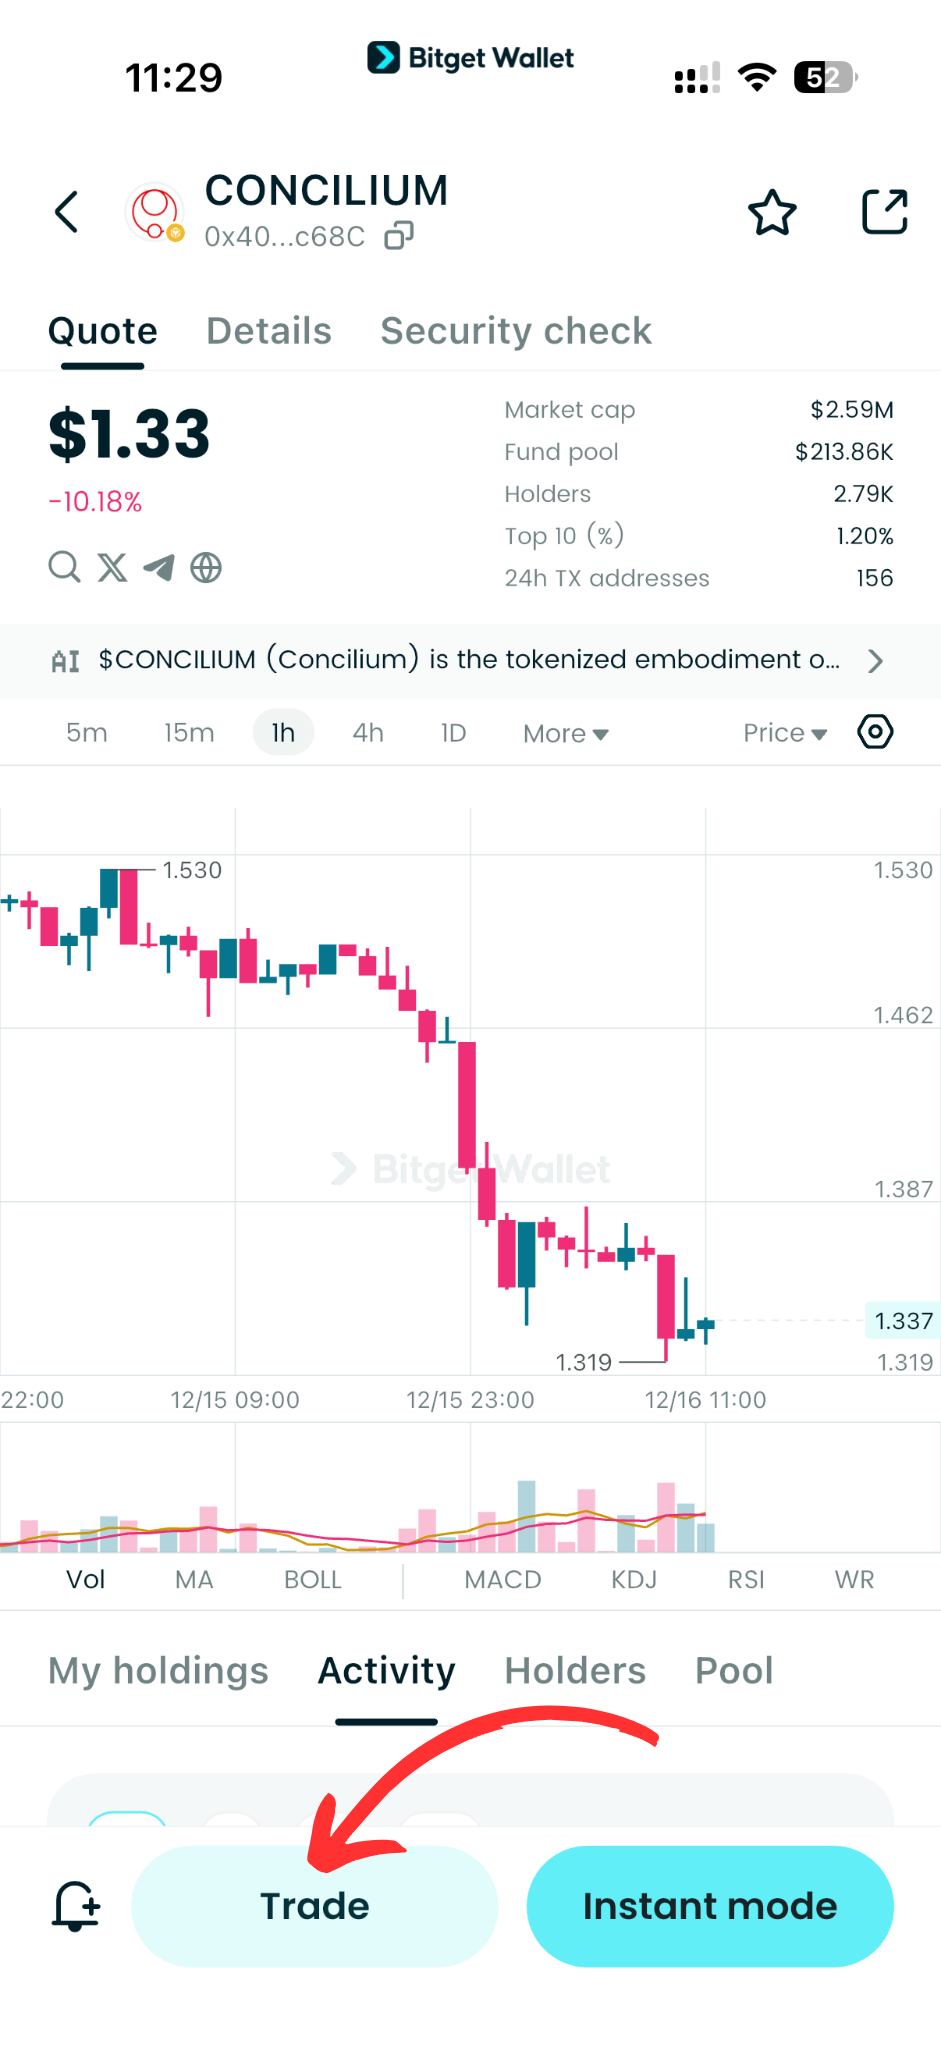Open the Holders tab
The height and width of the screenshot is (2048, 941).
[x=575, y=1670]
